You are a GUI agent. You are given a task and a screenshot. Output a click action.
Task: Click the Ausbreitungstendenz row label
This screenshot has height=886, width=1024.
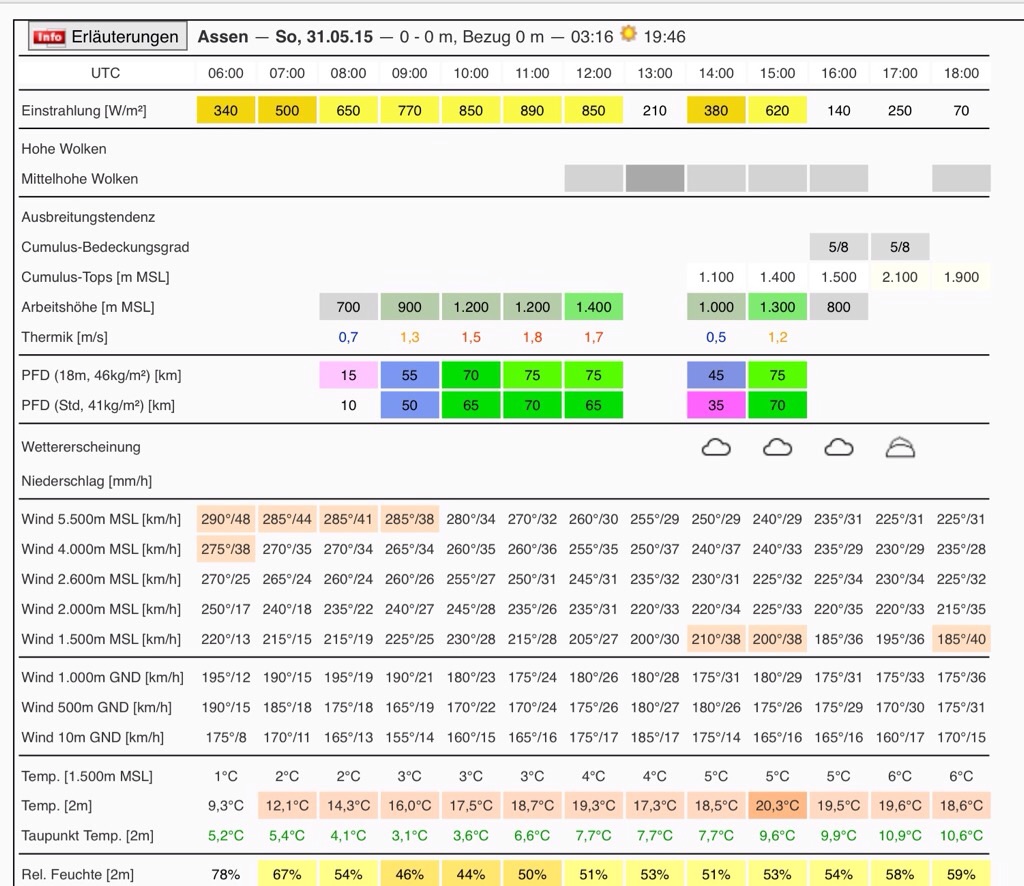click(x=88, y=217)
